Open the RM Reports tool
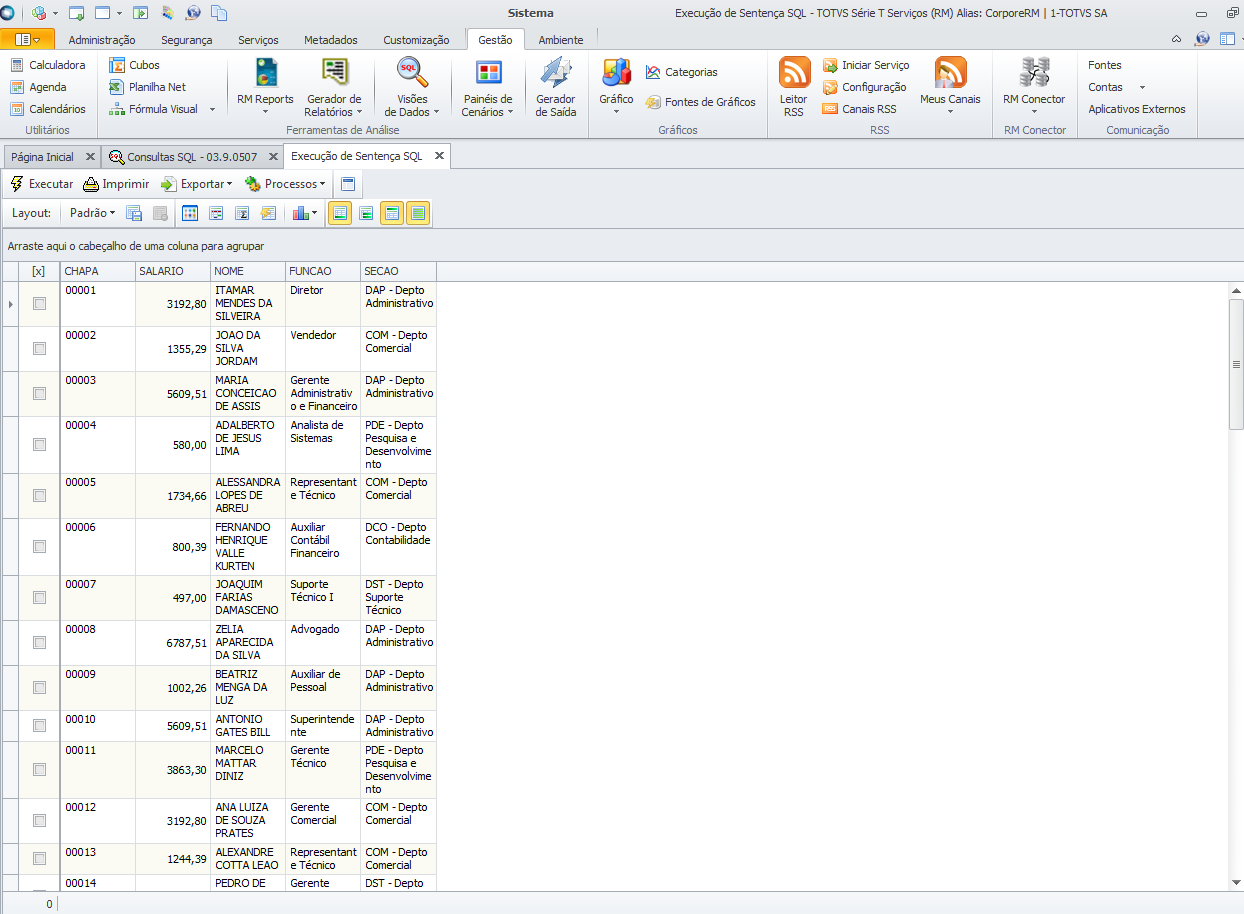1244x914 pixels. tap(265, 86)
